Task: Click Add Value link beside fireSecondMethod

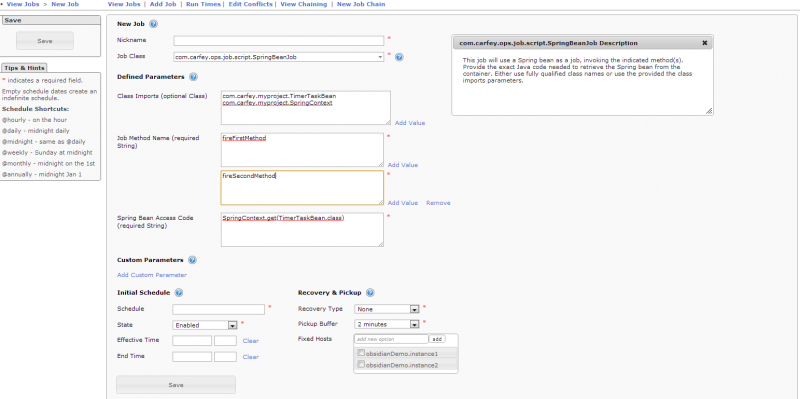Action: (x=403, y=203)
